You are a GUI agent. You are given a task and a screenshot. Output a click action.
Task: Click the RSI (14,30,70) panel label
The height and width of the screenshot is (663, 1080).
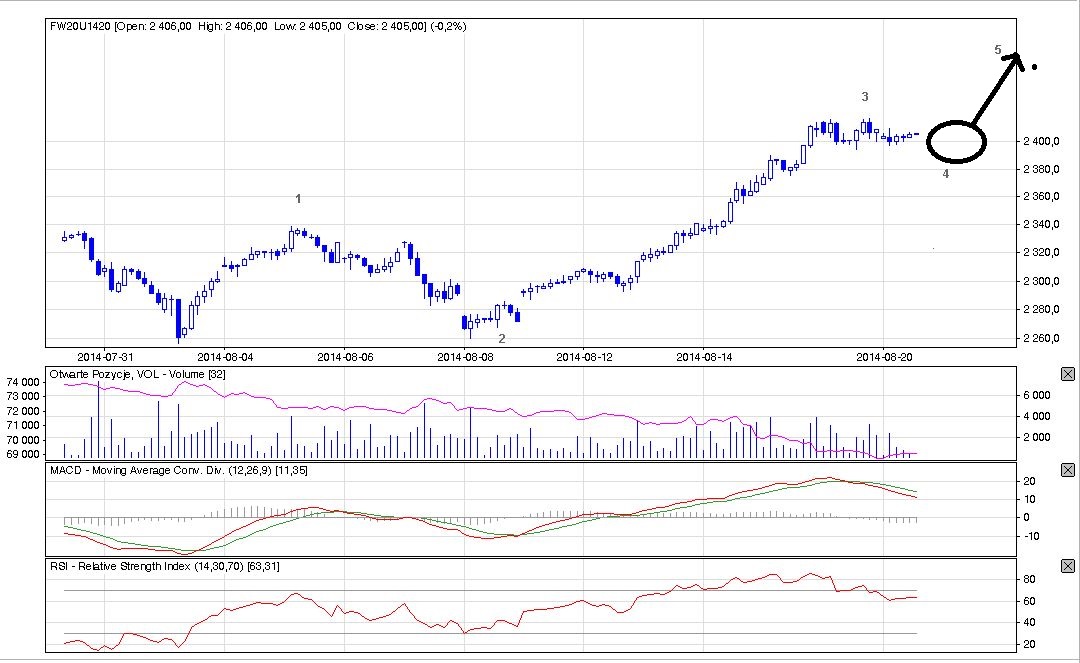pos(165,566)
